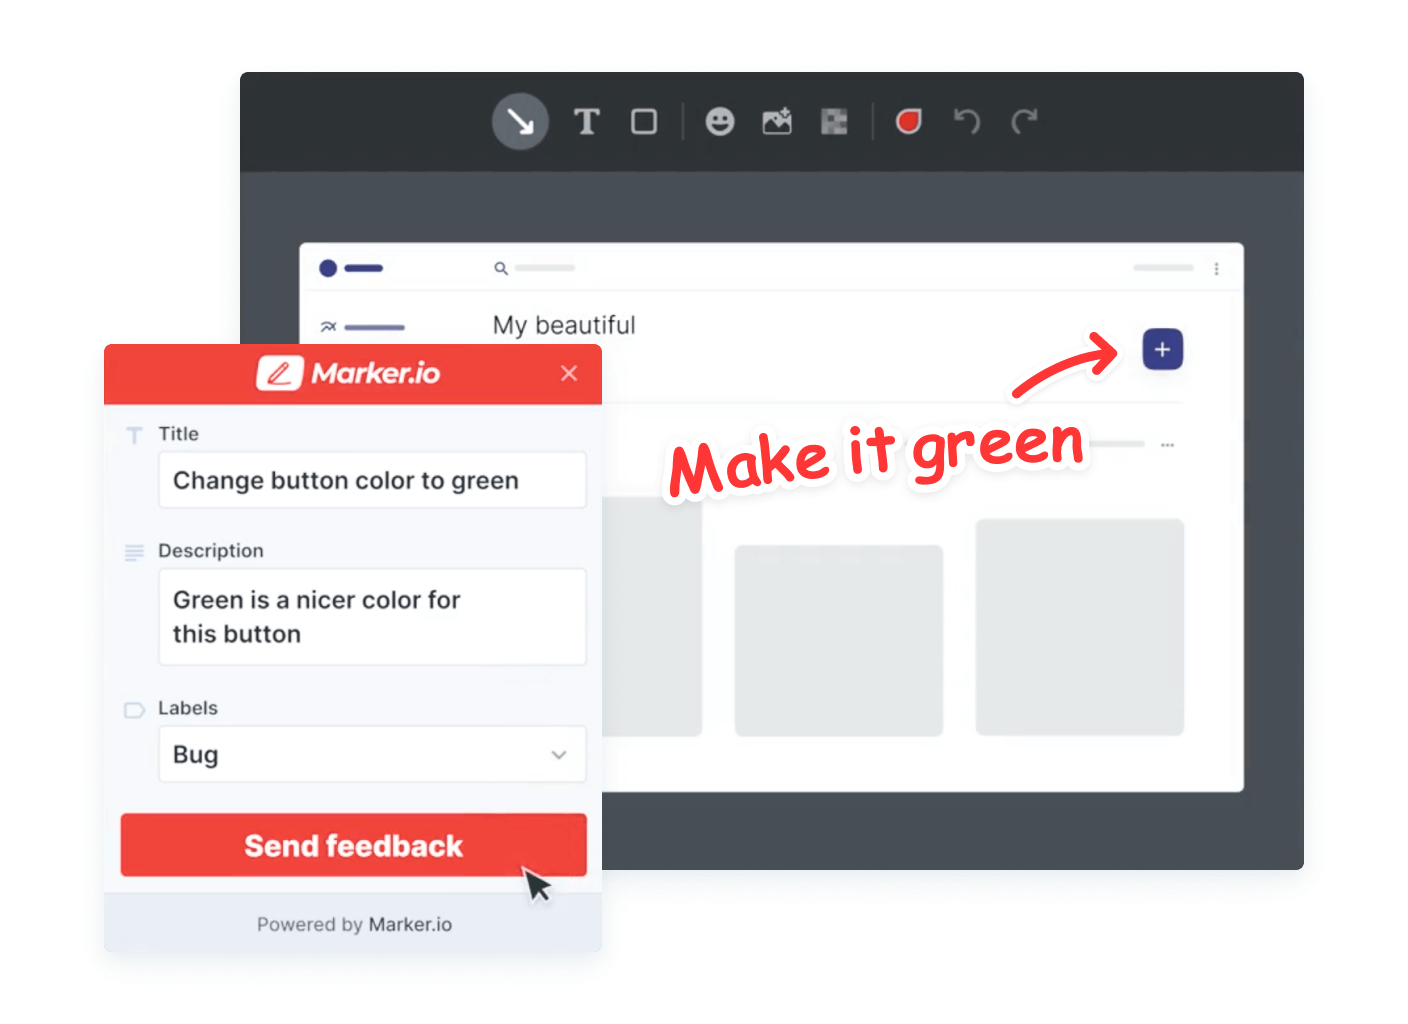Click the search magnifier in captured page
Viewport: 1408px width, 1024px height.
coord(501,268)
